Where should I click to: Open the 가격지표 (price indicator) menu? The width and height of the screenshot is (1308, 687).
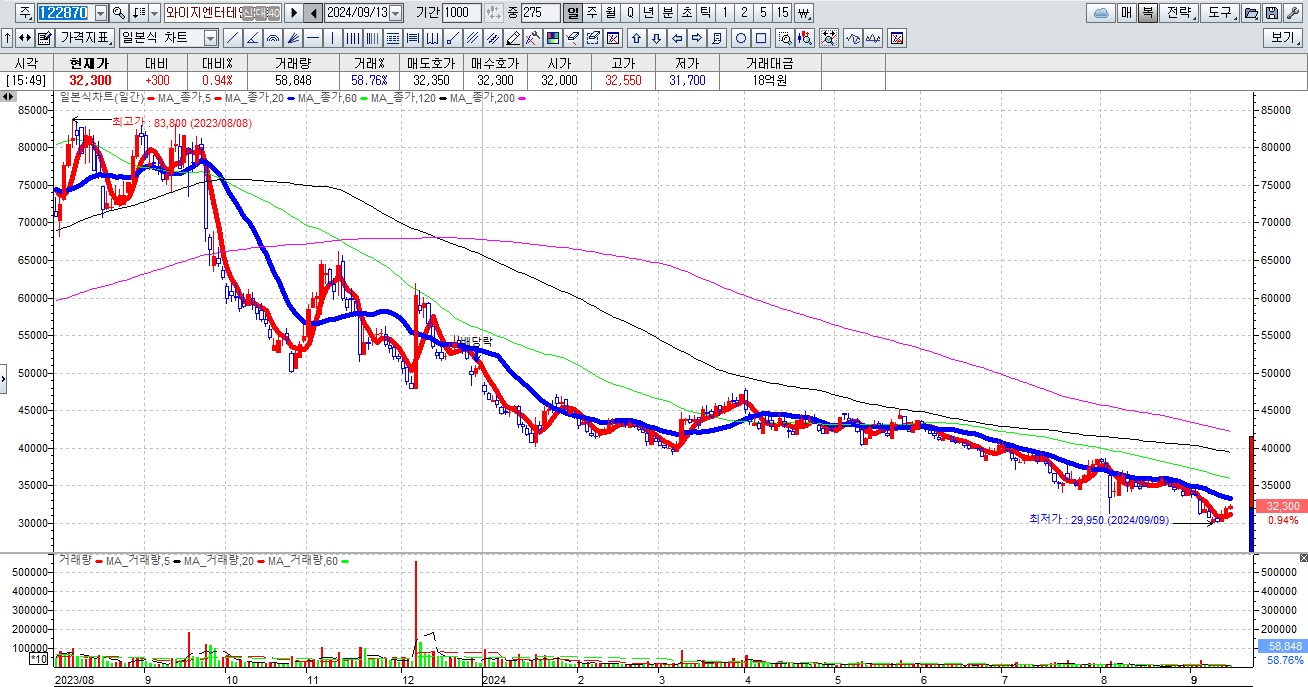(x=85, y=37)
